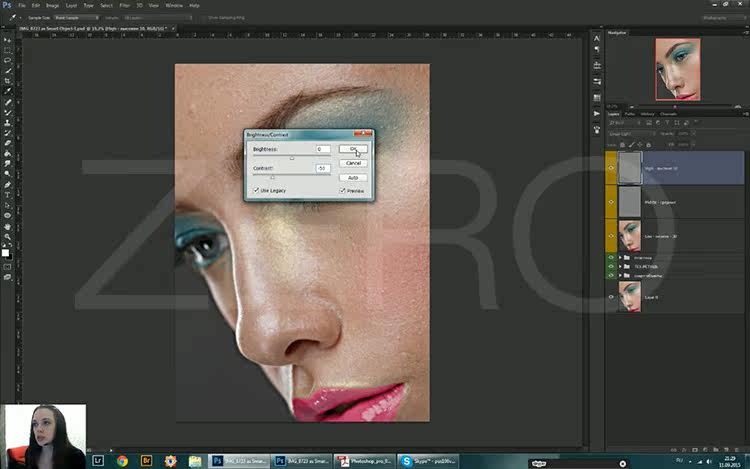Toggle the Use Legacy checkbox
750x469 pixels.
[256, 190]
